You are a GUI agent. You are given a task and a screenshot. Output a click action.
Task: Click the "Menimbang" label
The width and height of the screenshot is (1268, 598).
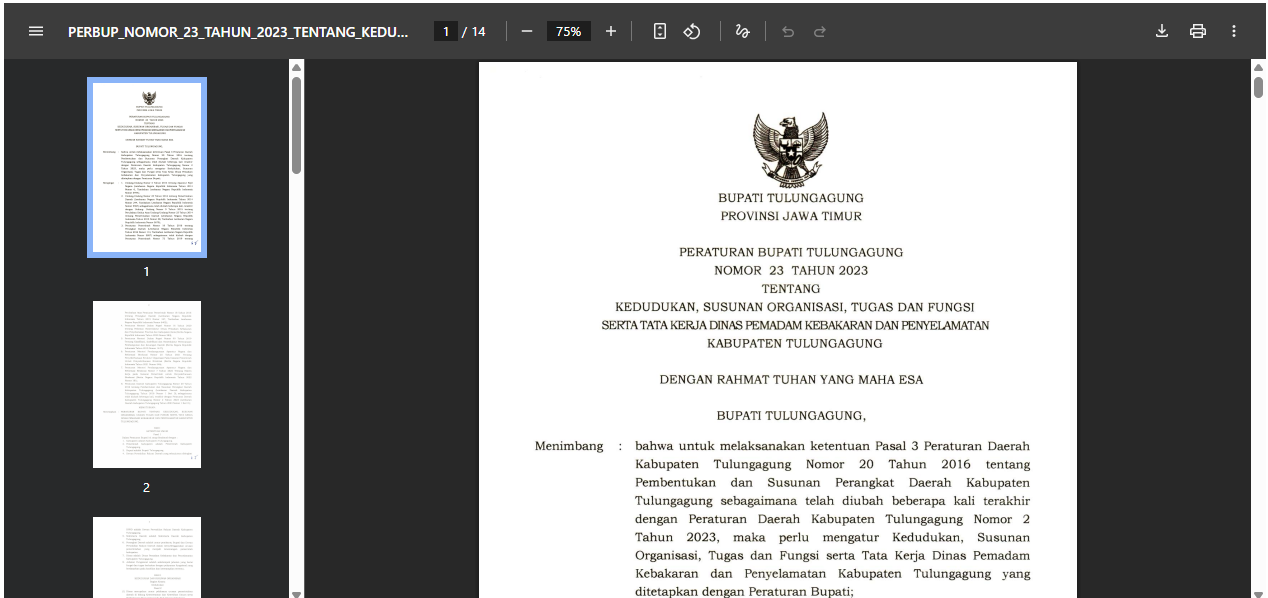click(569, 446)
